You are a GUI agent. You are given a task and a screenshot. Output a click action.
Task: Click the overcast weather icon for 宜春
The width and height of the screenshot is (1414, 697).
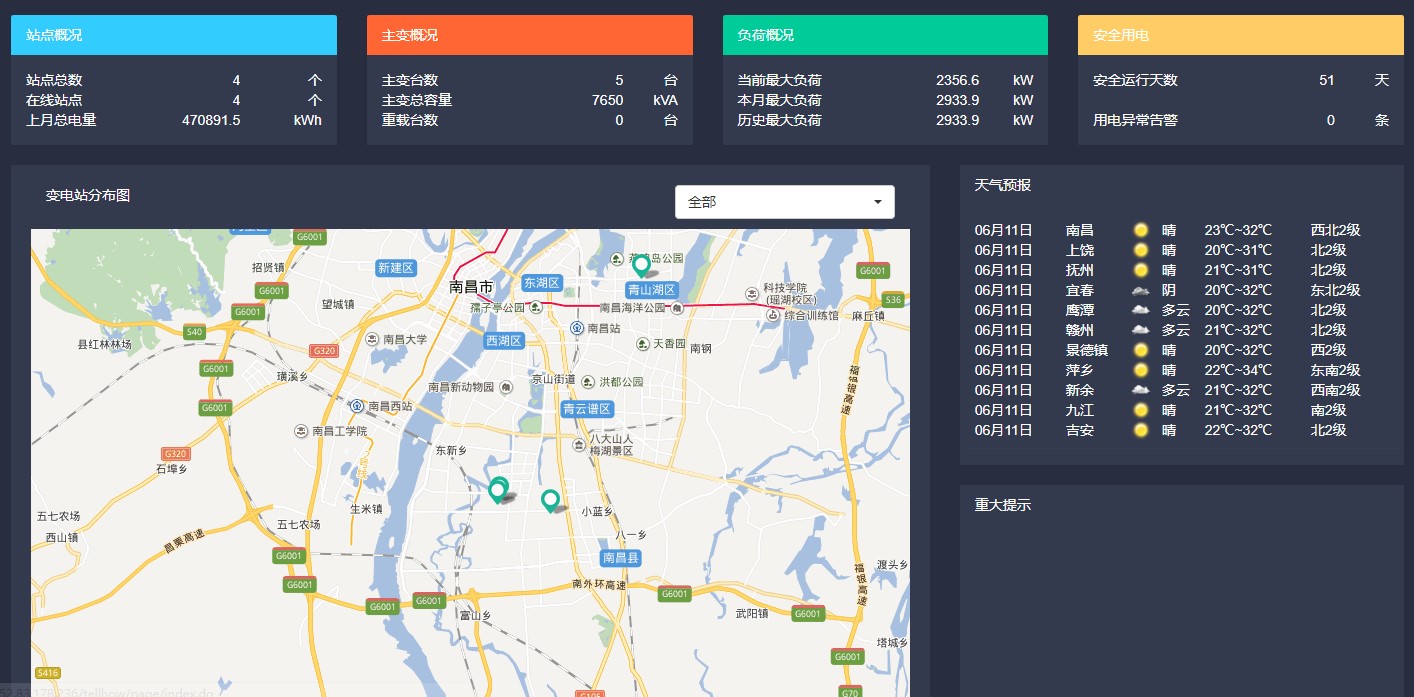[1140, 290]
